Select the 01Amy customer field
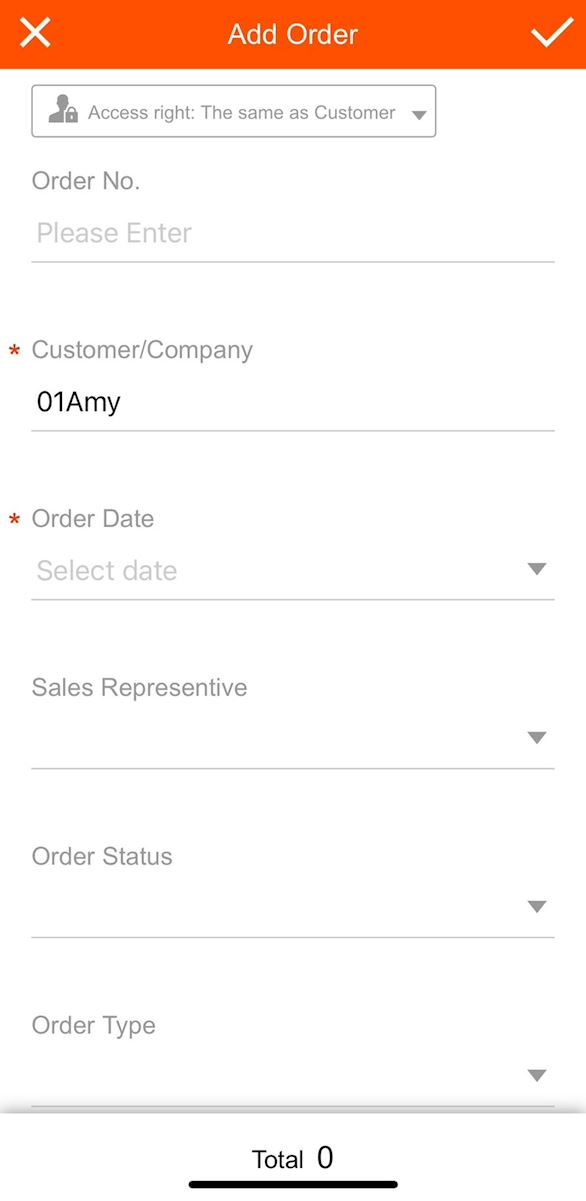This screenshot has height=1201, width=586. click(293, 403)
